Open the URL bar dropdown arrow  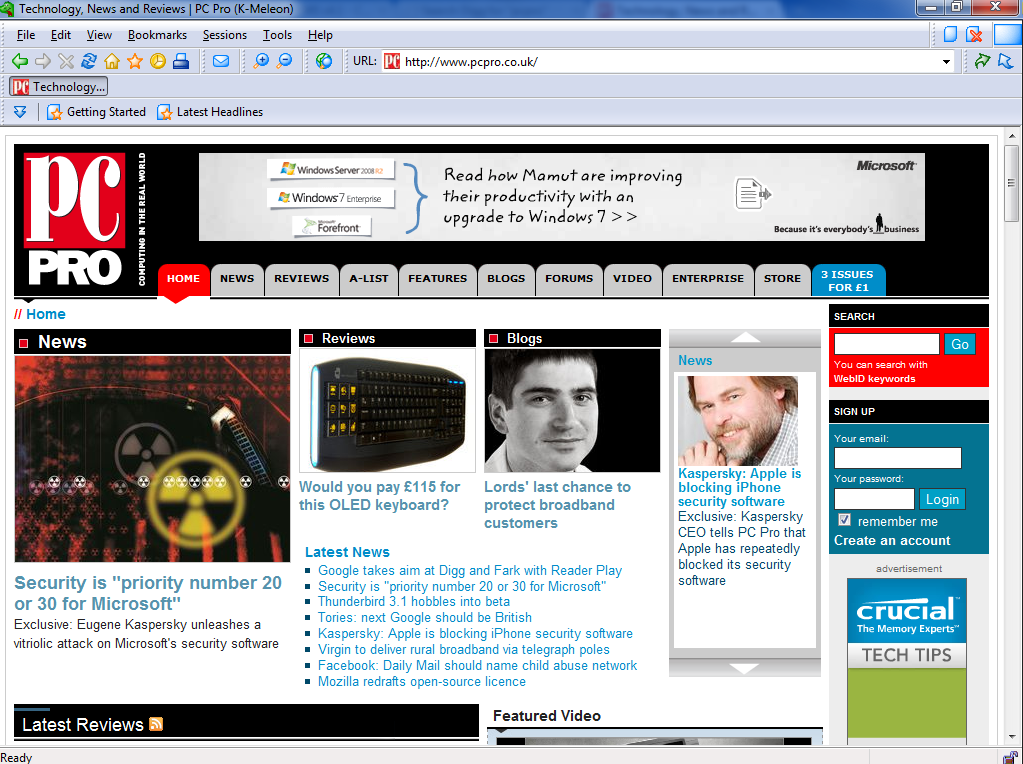pos(946,62)
